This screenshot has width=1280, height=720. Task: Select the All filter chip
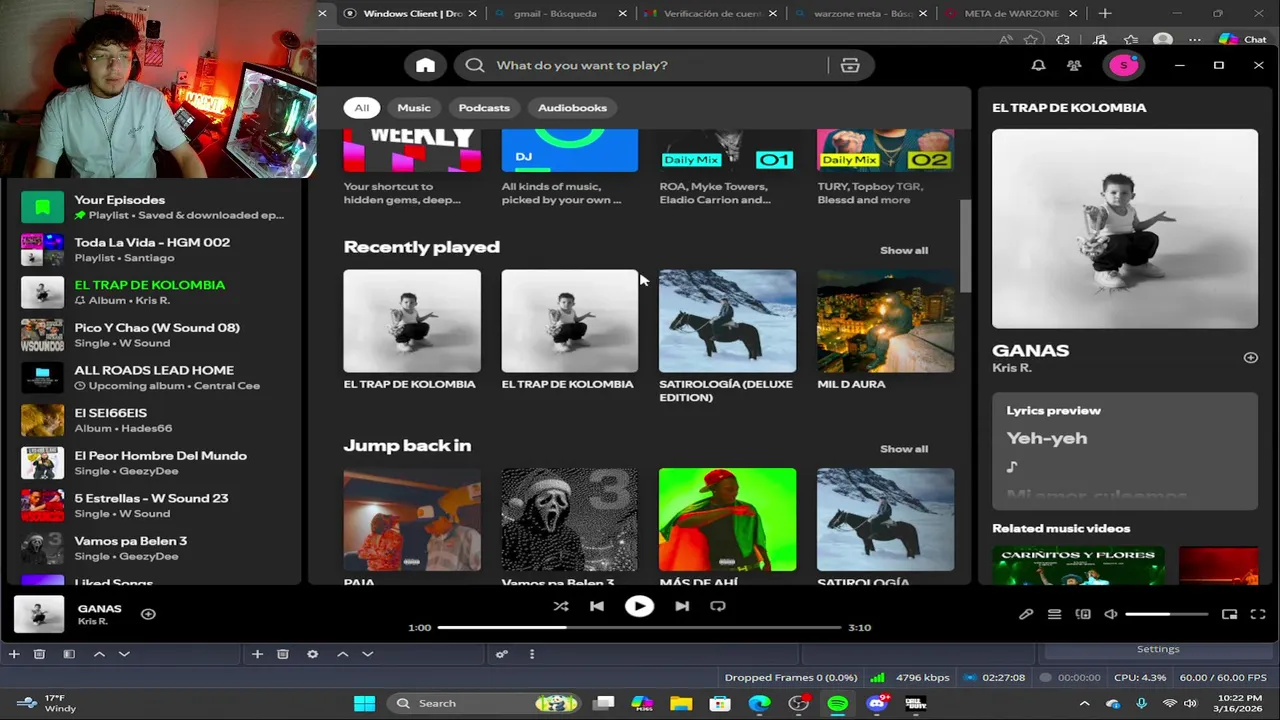pyautogui.click(x=361, y=108)
